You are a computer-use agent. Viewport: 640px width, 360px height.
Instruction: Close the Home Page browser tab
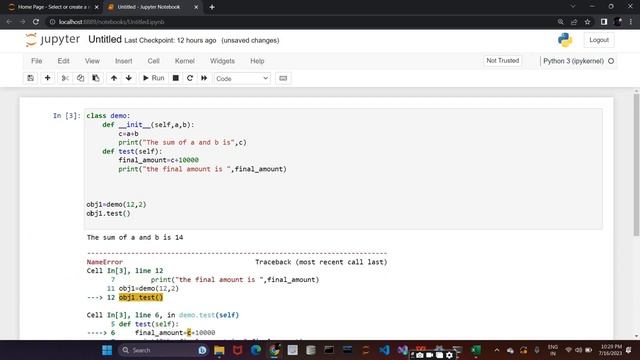97,7
